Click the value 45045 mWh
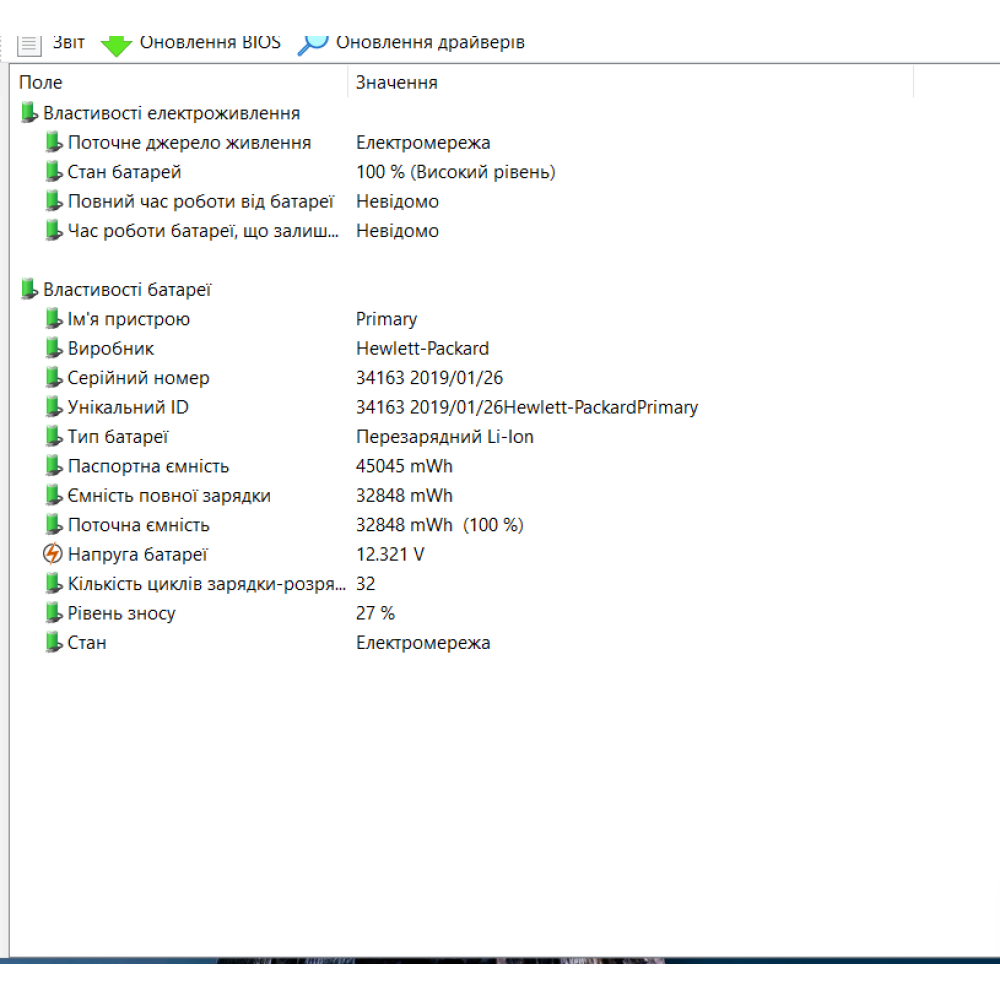The height and width of the screenshot is (1000, 1000). tap(404, 466)
